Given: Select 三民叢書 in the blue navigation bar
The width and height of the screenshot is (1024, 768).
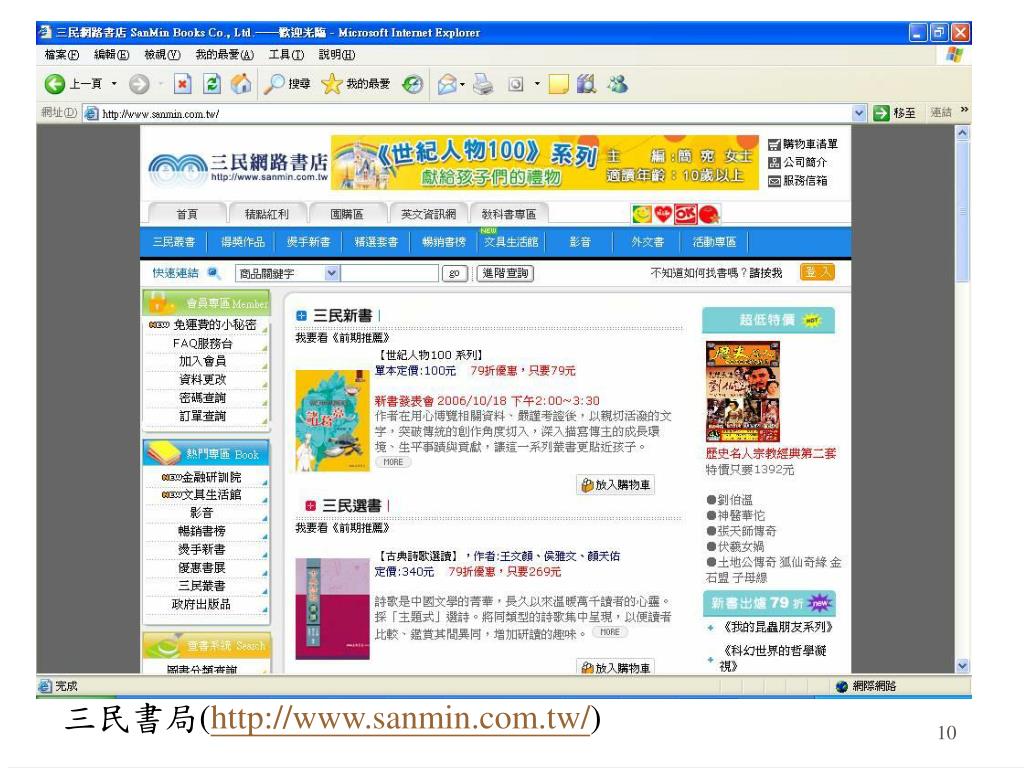Looking at the screenshot, I should click(x=174, y=242).
